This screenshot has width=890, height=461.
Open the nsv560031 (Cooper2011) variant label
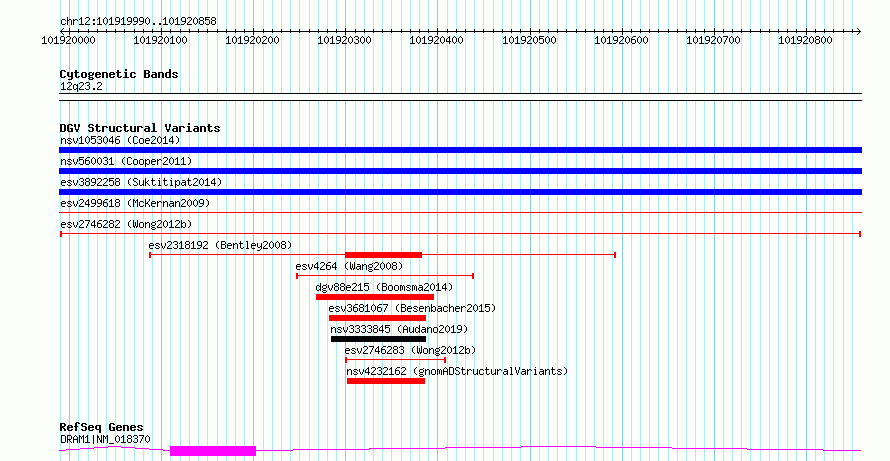pos(126,161)
